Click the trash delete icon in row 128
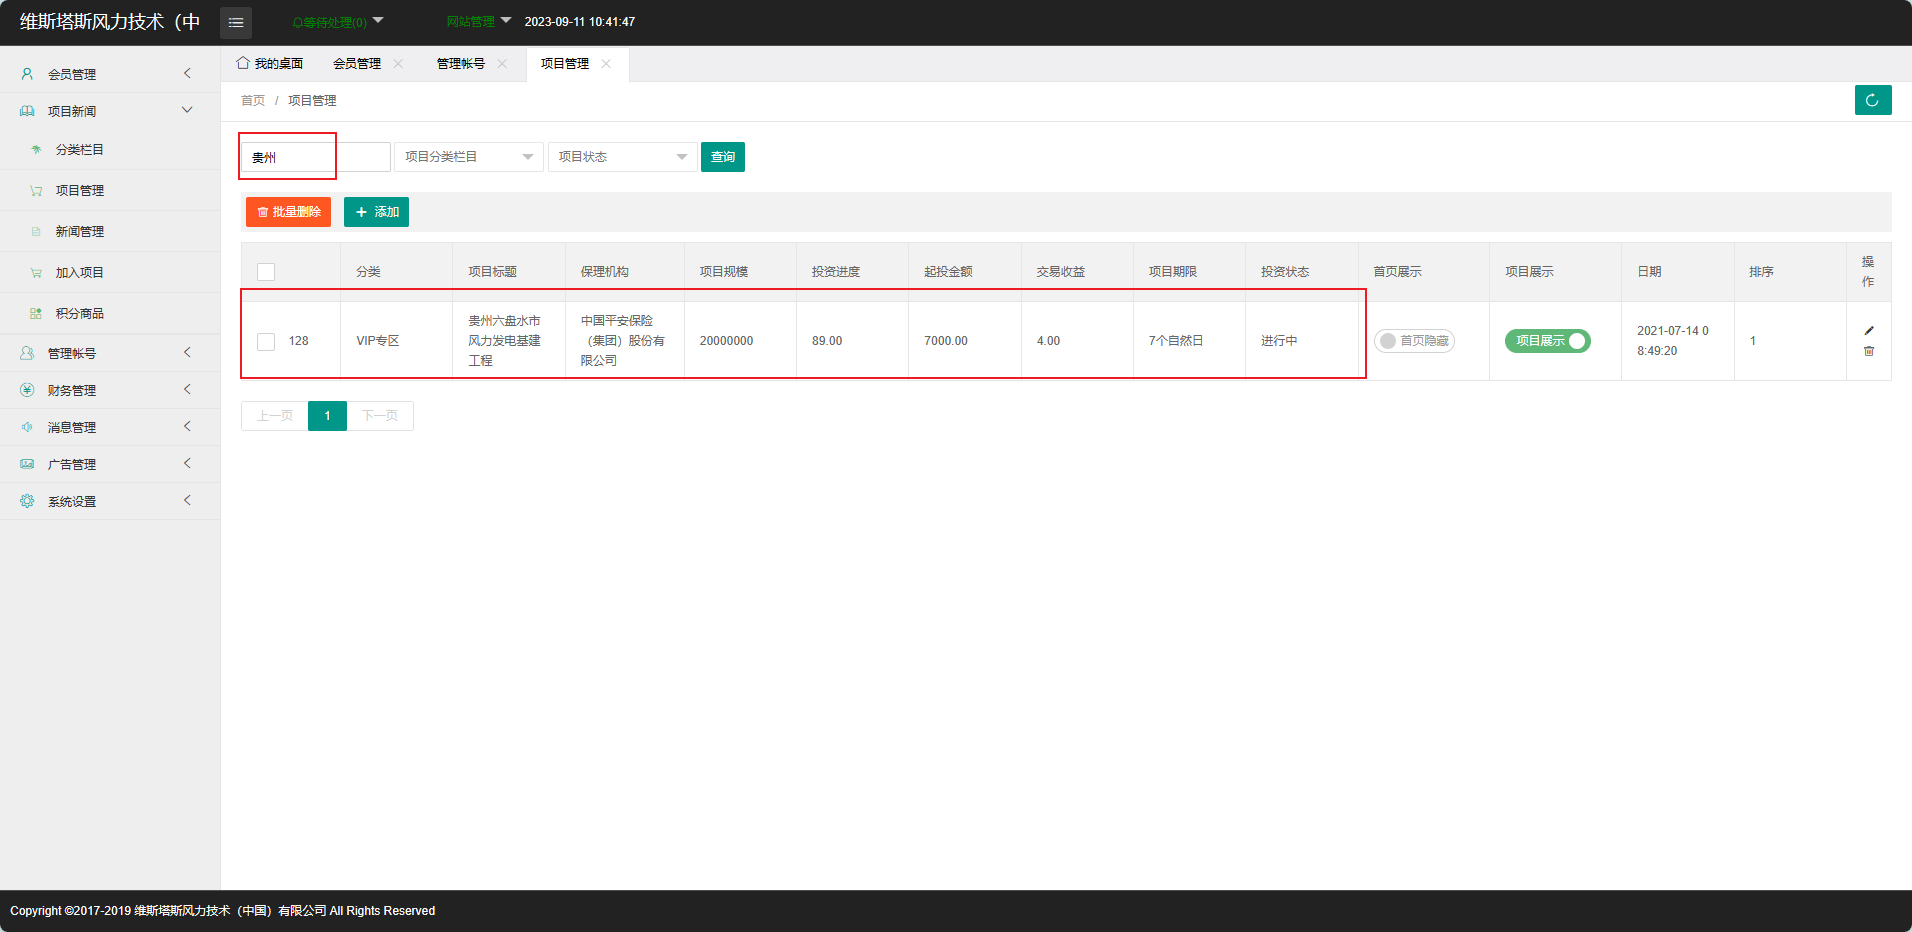This screenshot has width=1912, height=932. point(1868,351)
